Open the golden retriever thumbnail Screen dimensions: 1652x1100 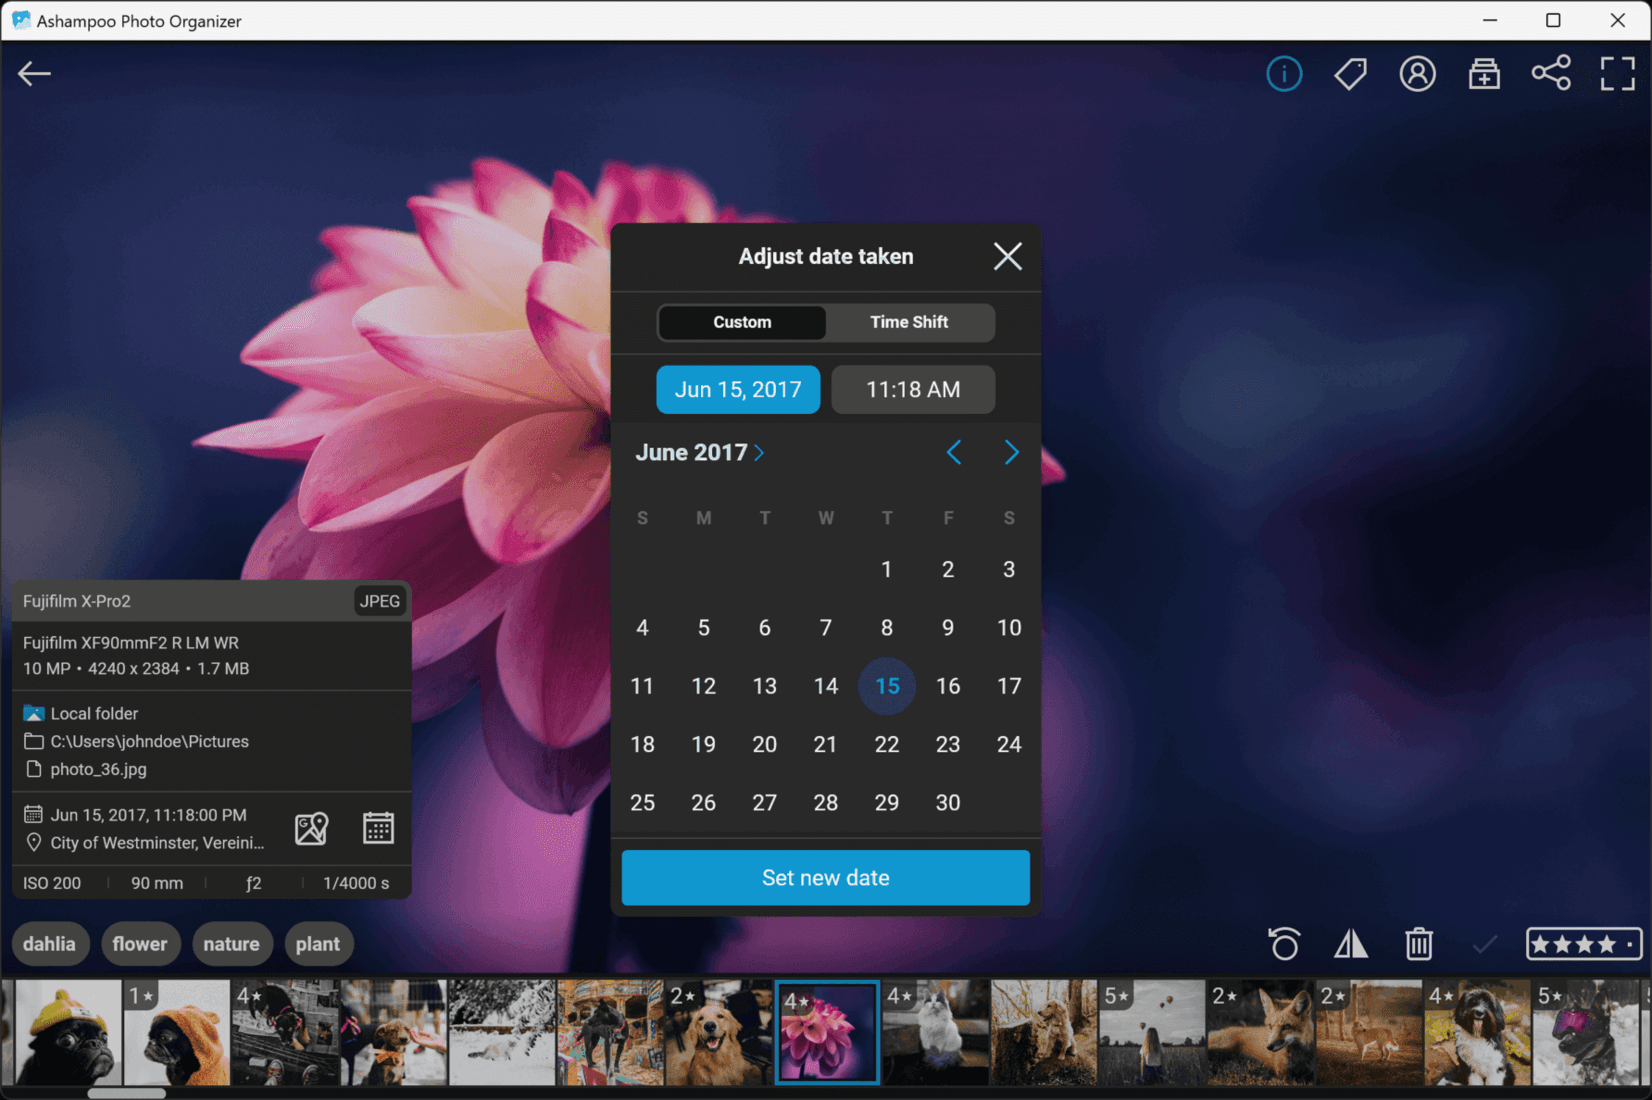click(x=718, y=1032)
